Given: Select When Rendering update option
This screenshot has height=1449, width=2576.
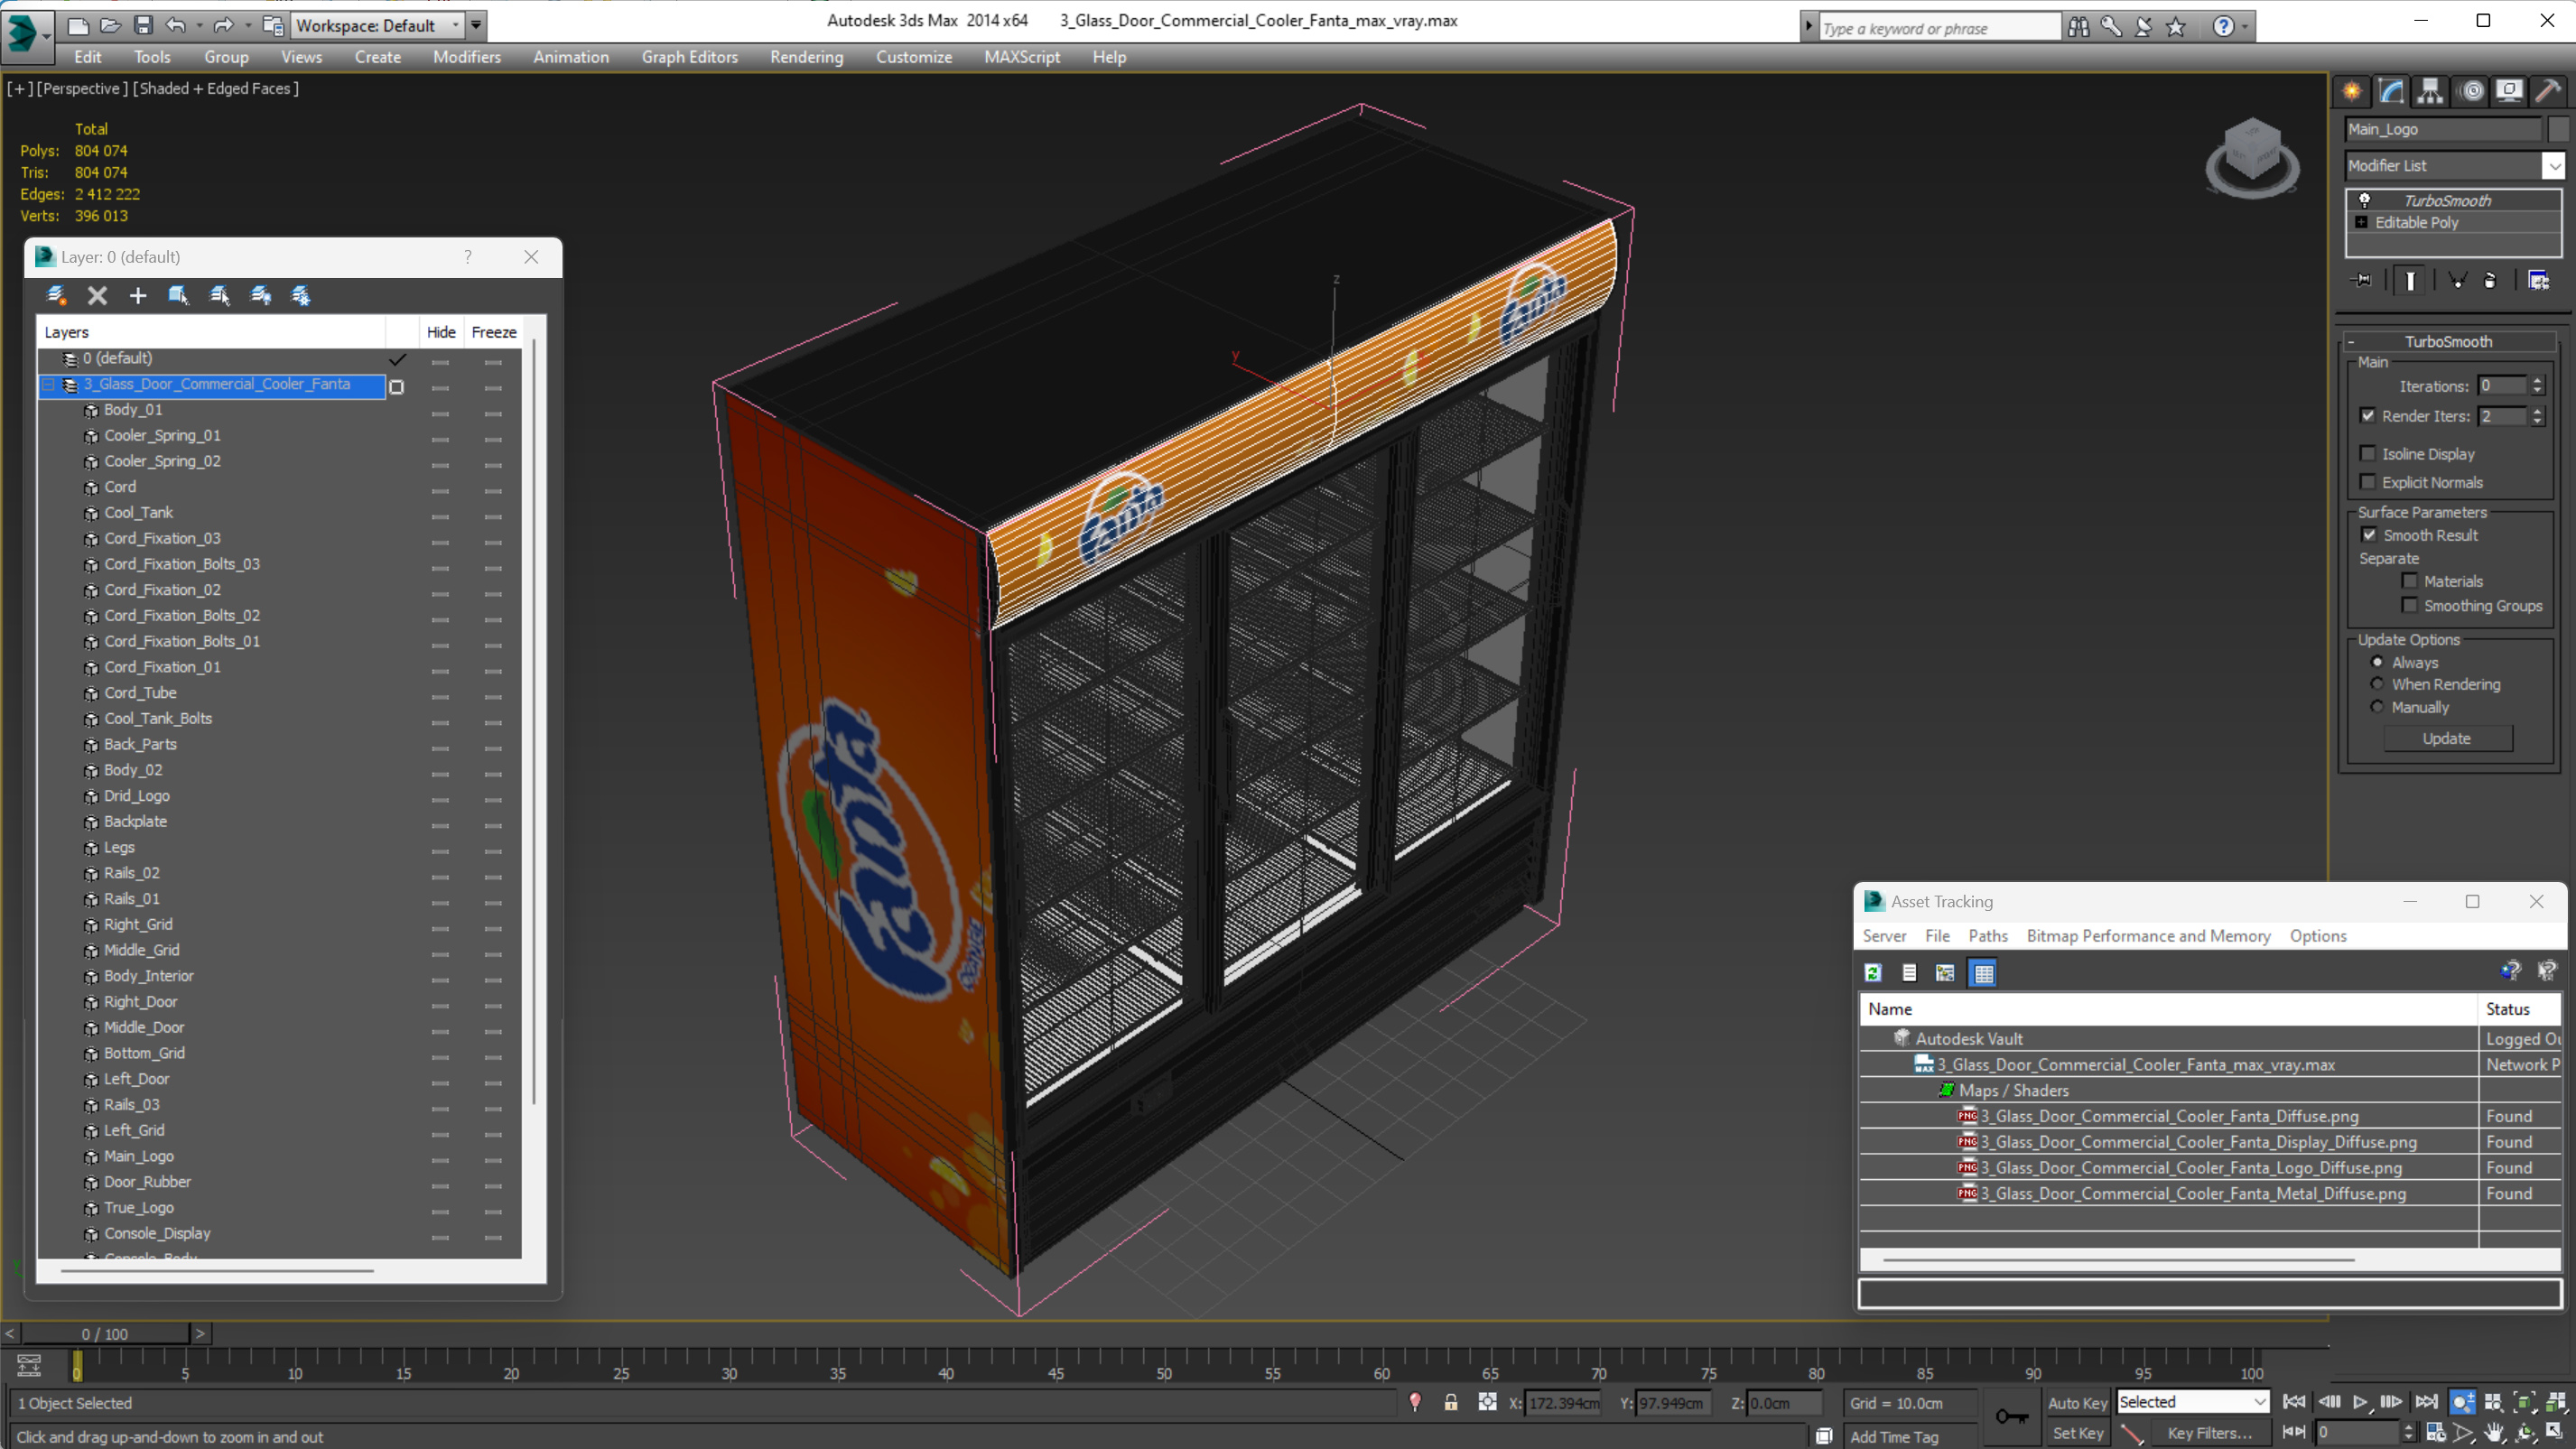Looking at the screenshot, I should pos(2377,683).
